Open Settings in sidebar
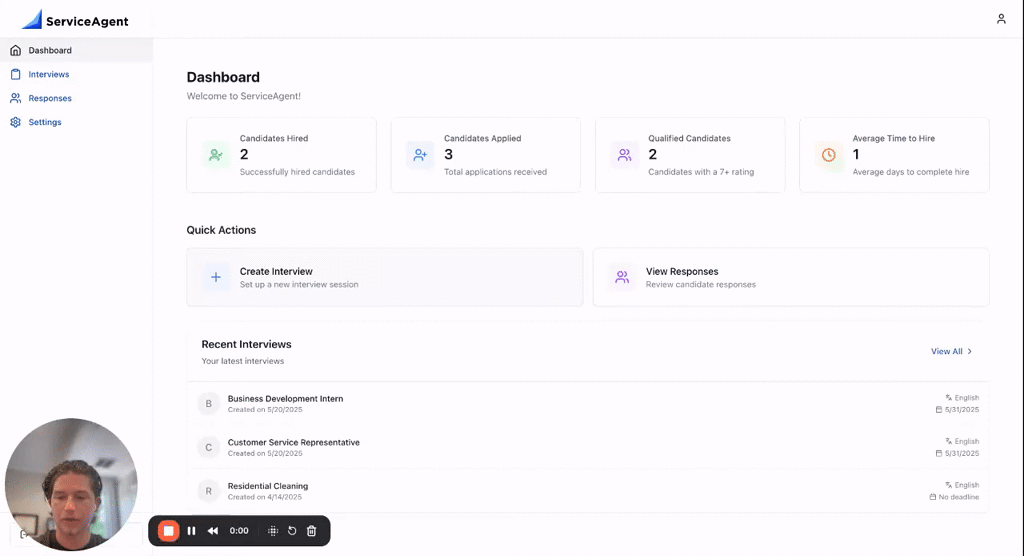Image resolution: width=1024 pixels, height=556 pixels. pos(76,122)
